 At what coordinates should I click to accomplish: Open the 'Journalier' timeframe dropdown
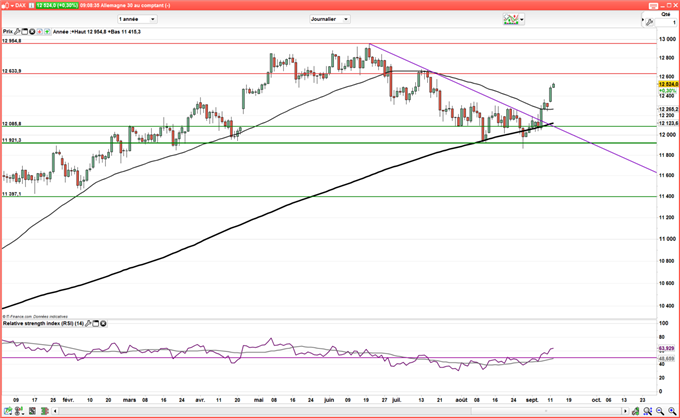[x=330, y=19]
